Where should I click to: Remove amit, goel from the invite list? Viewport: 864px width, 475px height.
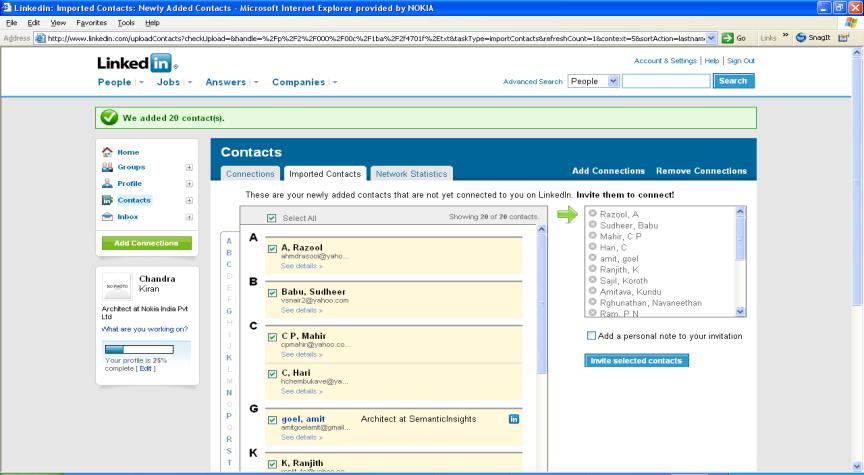click(x=592, y=257)
